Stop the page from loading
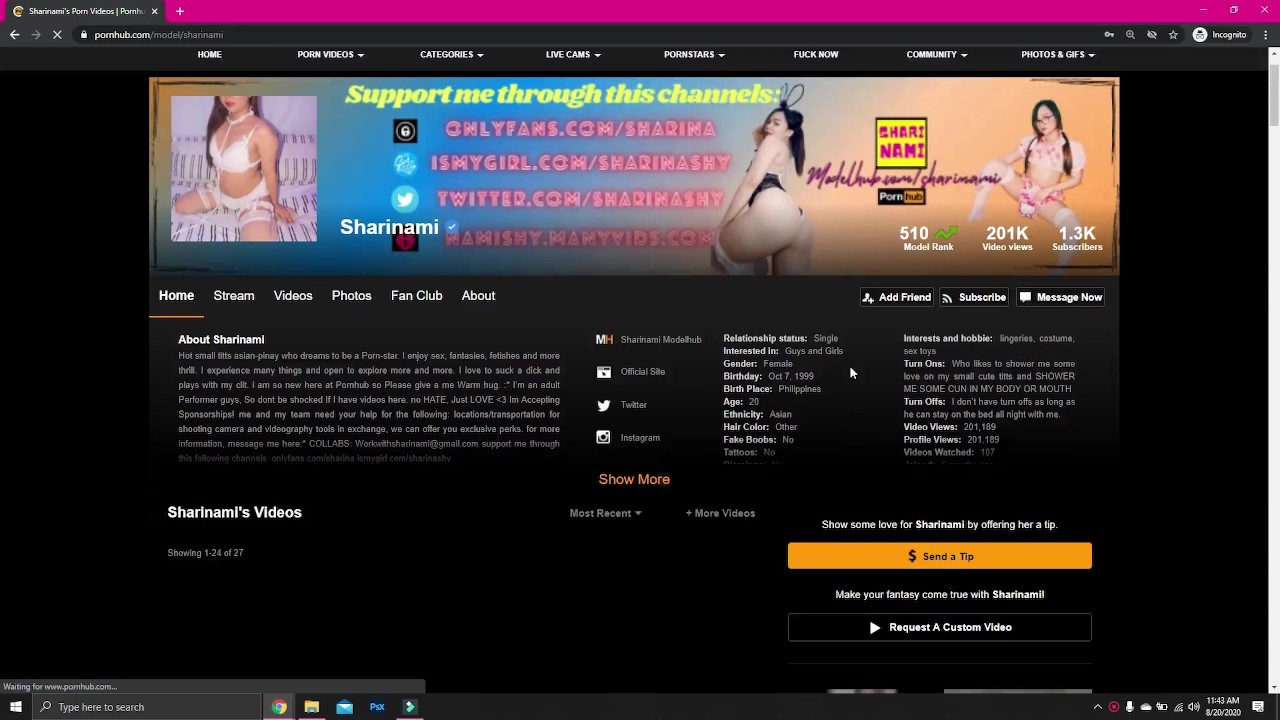Screen dimensions: 1280x720 point(57,34)
